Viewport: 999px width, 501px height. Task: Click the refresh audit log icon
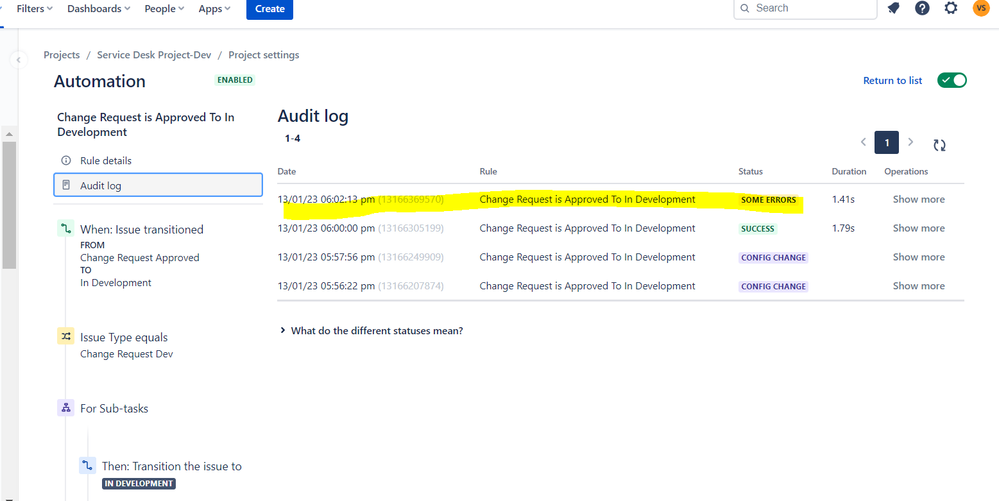(939, 145)
